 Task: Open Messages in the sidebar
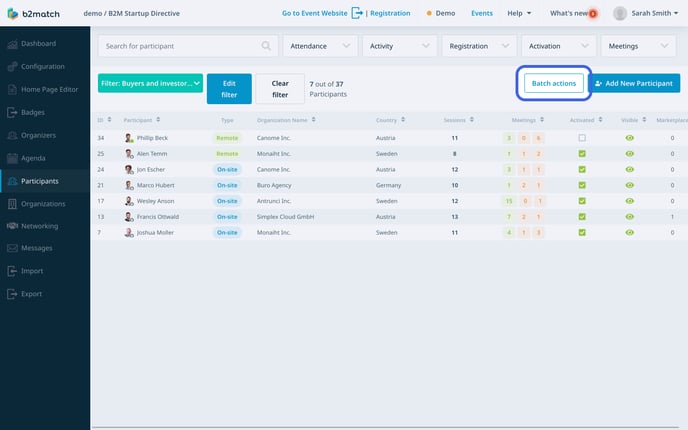[x=36, y=248]
